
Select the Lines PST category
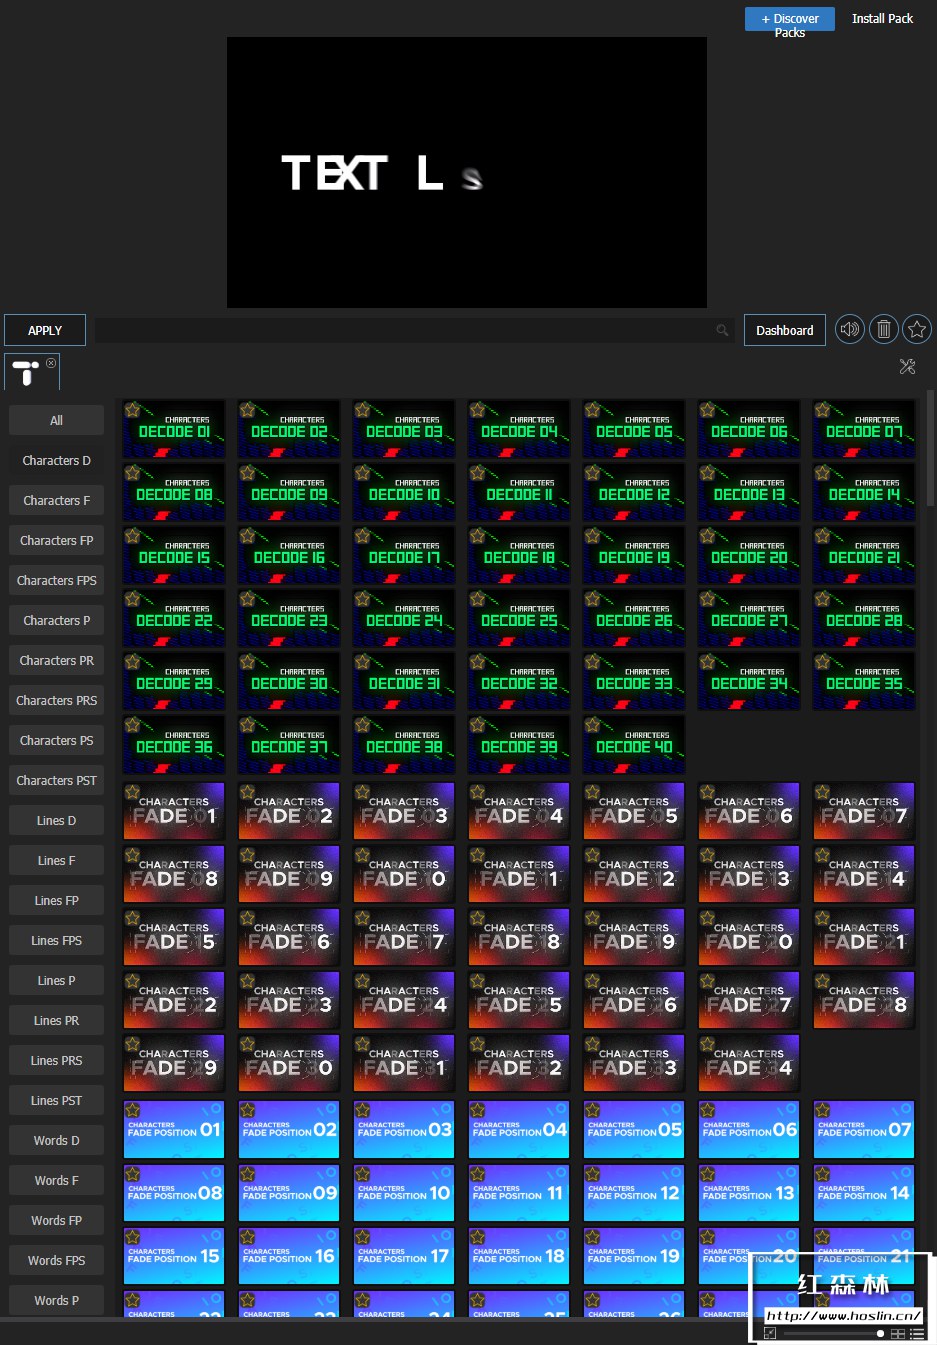tap(57, 1100)
